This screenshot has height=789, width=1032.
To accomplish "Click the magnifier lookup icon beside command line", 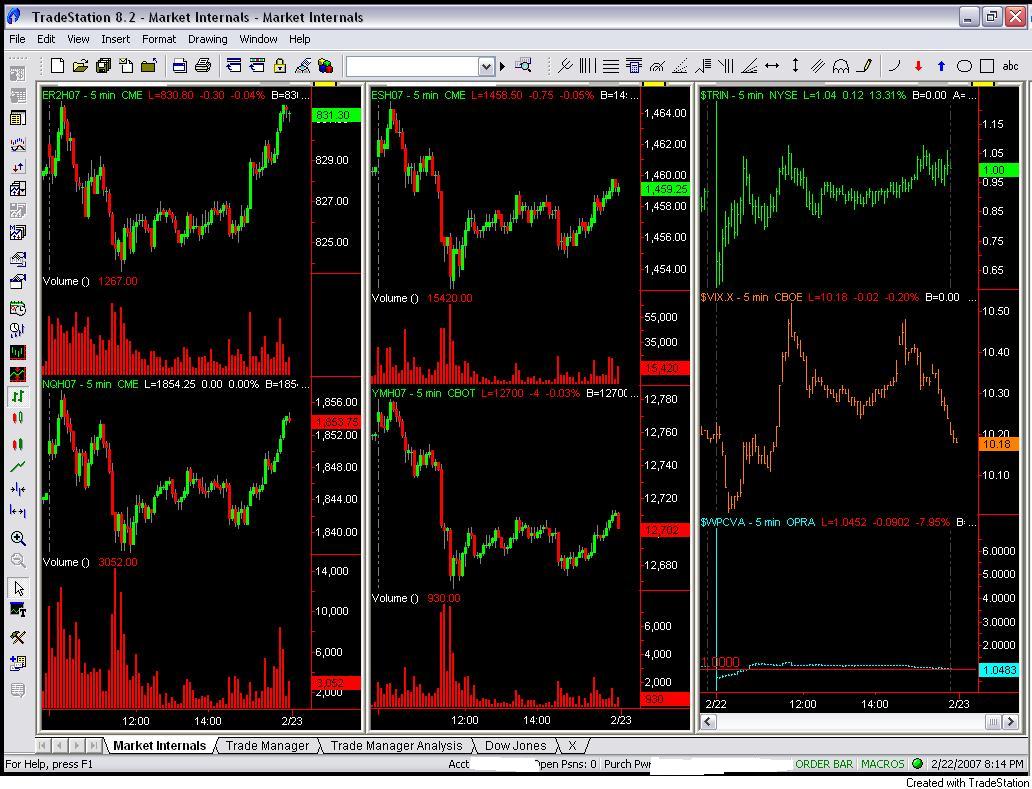I will point(523,65).
